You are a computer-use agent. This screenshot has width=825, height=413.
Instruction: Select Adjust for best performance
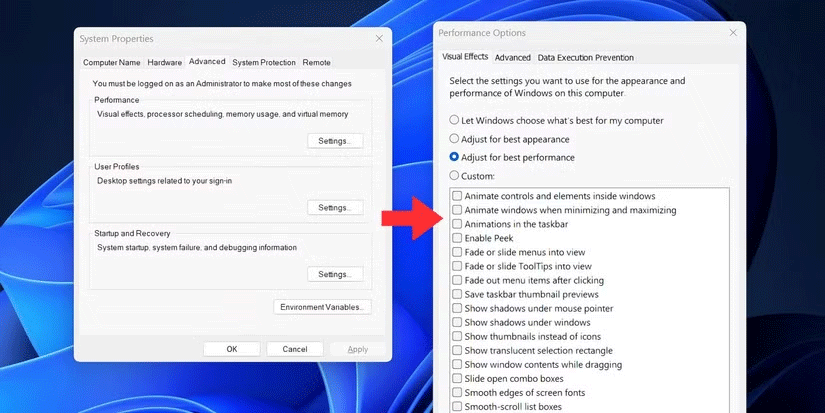point(512,157)
